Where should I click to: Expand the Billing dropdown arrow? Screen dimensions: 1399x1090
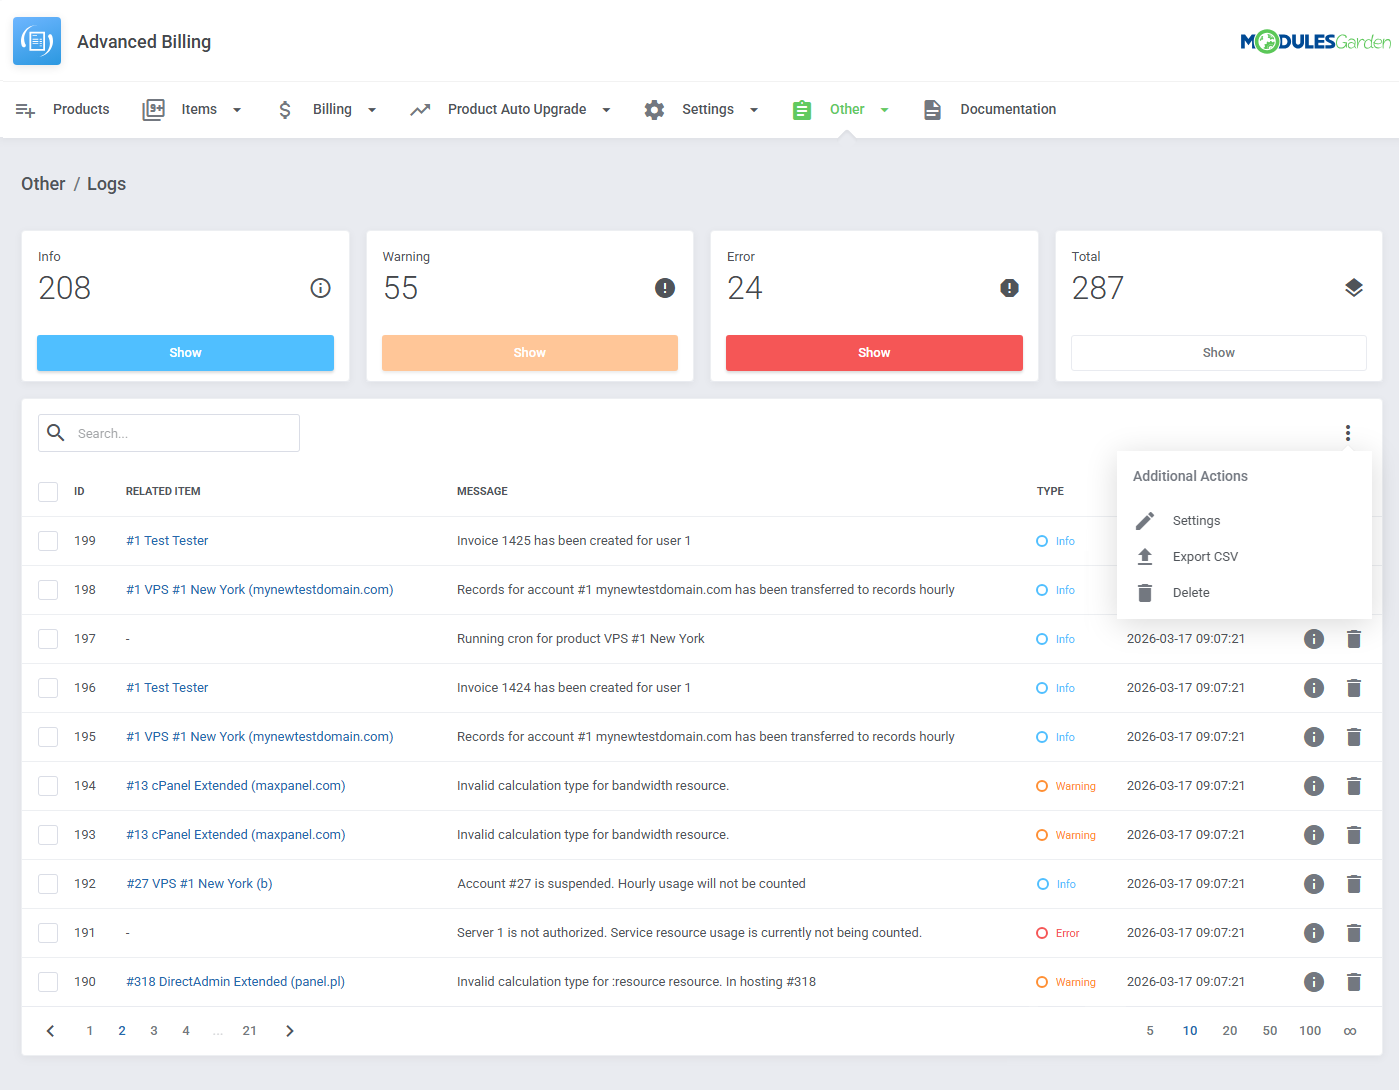(x=372, y=110)
